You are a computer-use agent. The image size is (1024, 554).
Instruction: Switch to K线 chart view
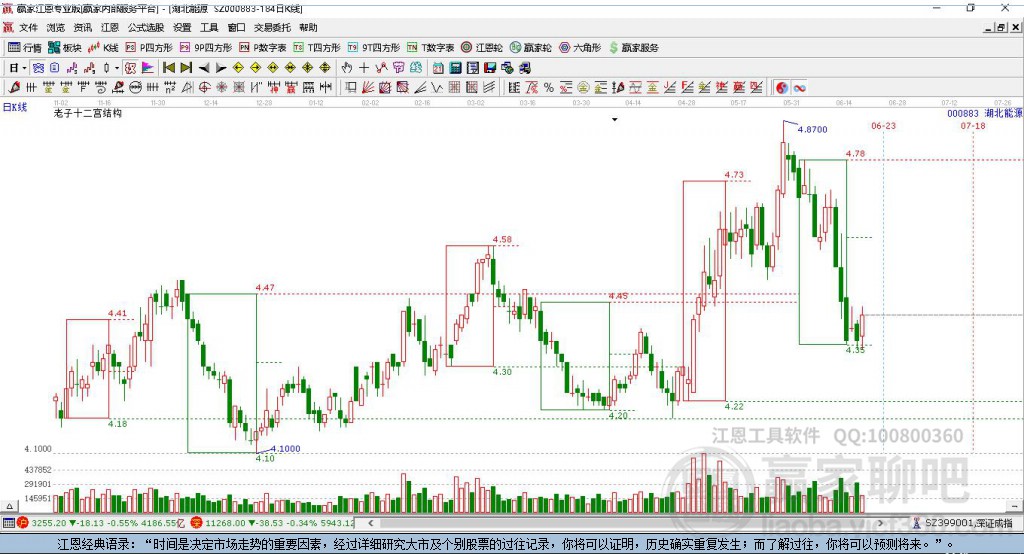(103, 48)
